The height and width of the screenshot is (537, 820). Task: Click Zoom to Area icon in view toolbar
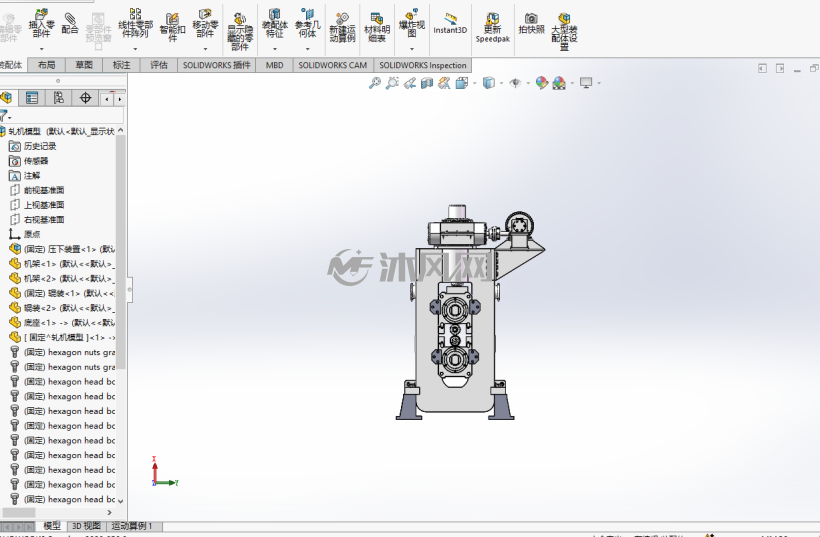point(392,83)
